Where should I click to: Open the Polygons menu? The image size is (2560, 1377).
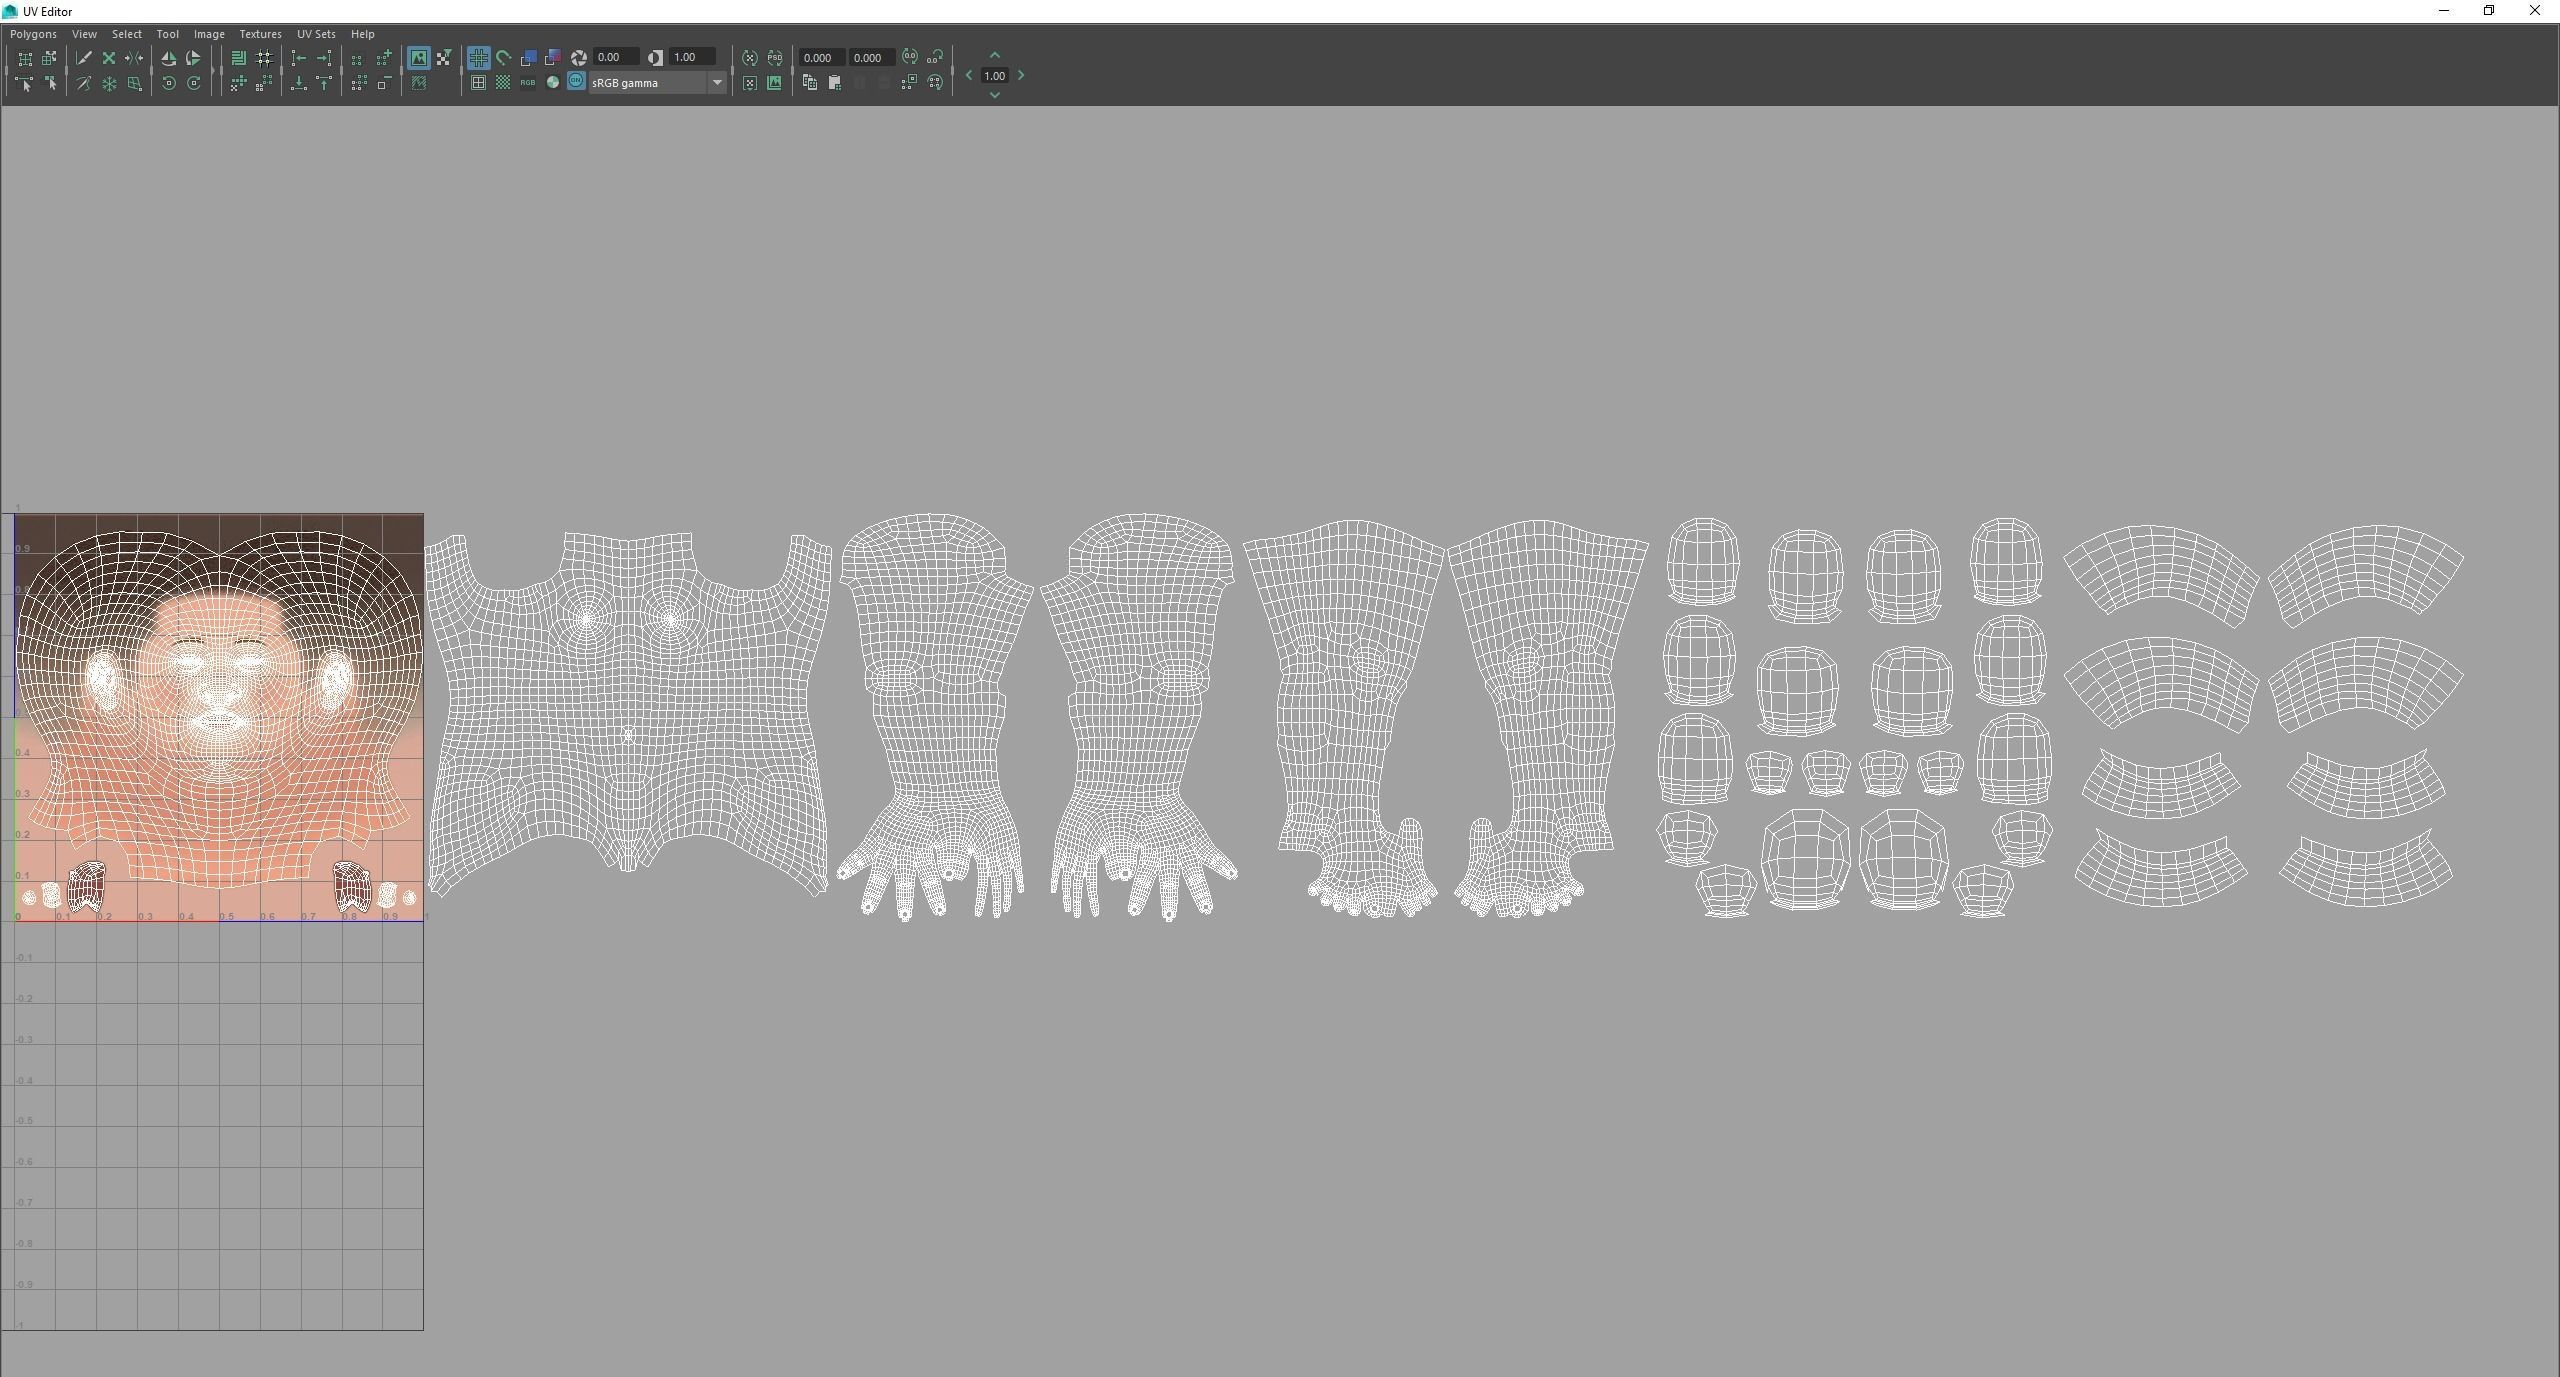tap(33, 34)
